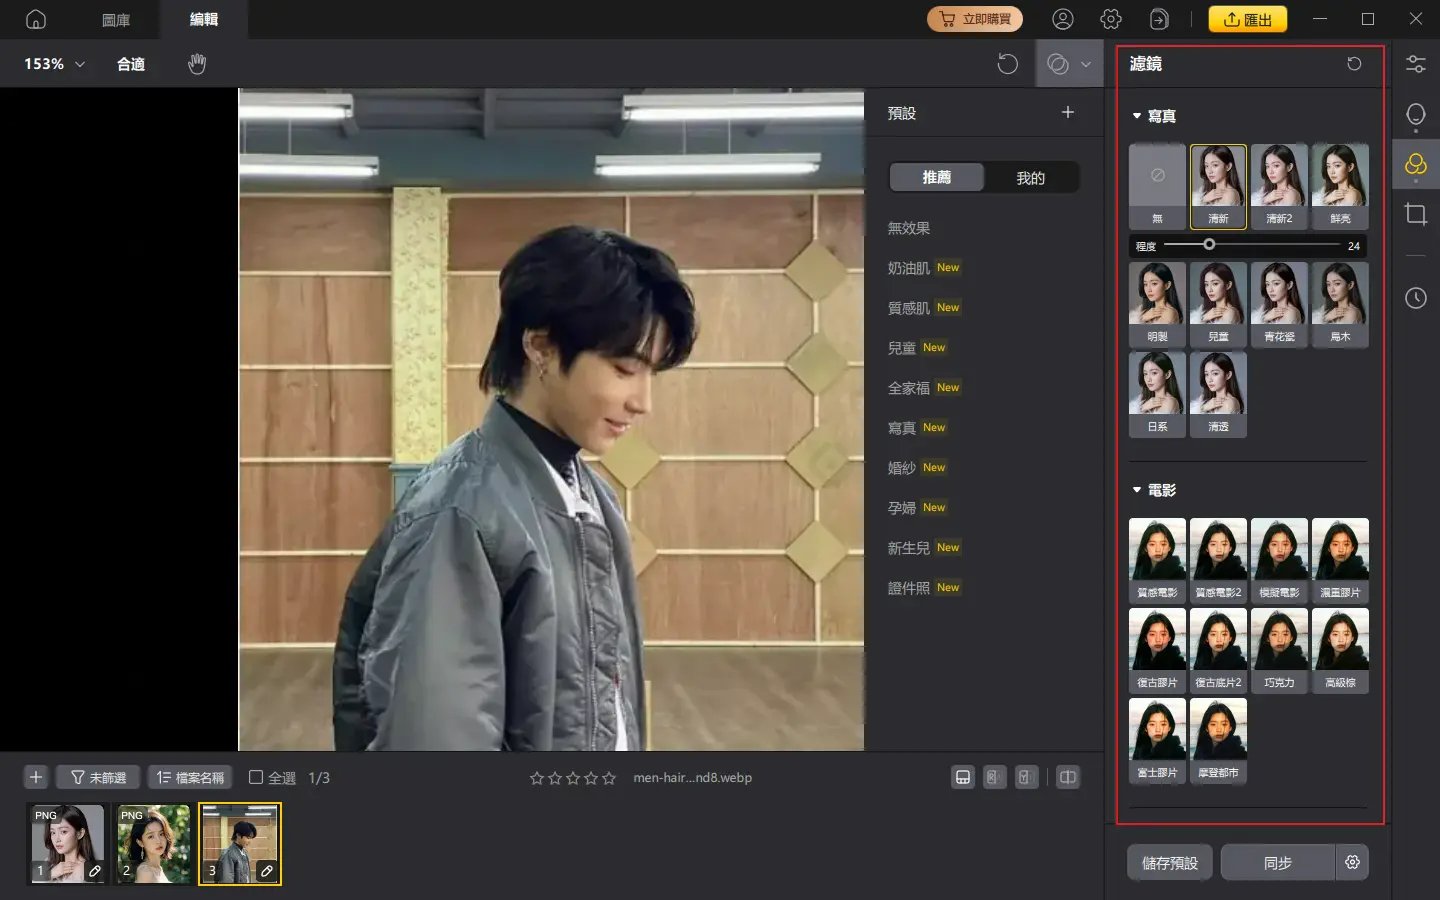Select the hand pan tool
The image size is (1440, 900).
pyautogui.click(x=197, y=64)
